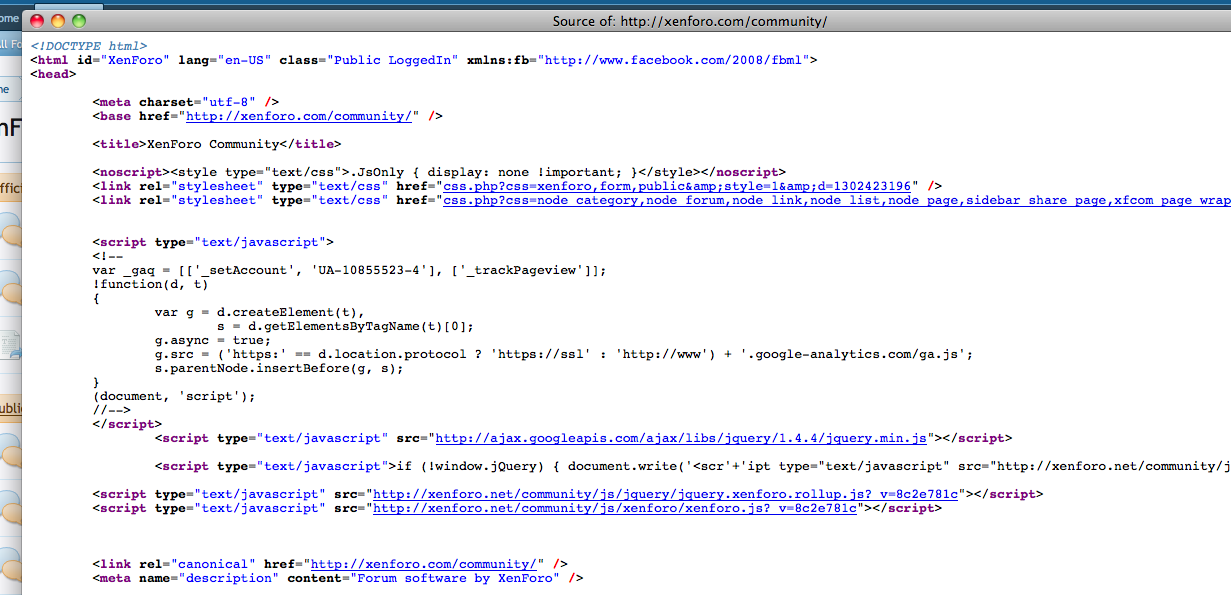The height and width of the screenshot is (595, 1231).
Task: Open the css.php?css=node_category stylesheet link
Action: click(837, 200)
